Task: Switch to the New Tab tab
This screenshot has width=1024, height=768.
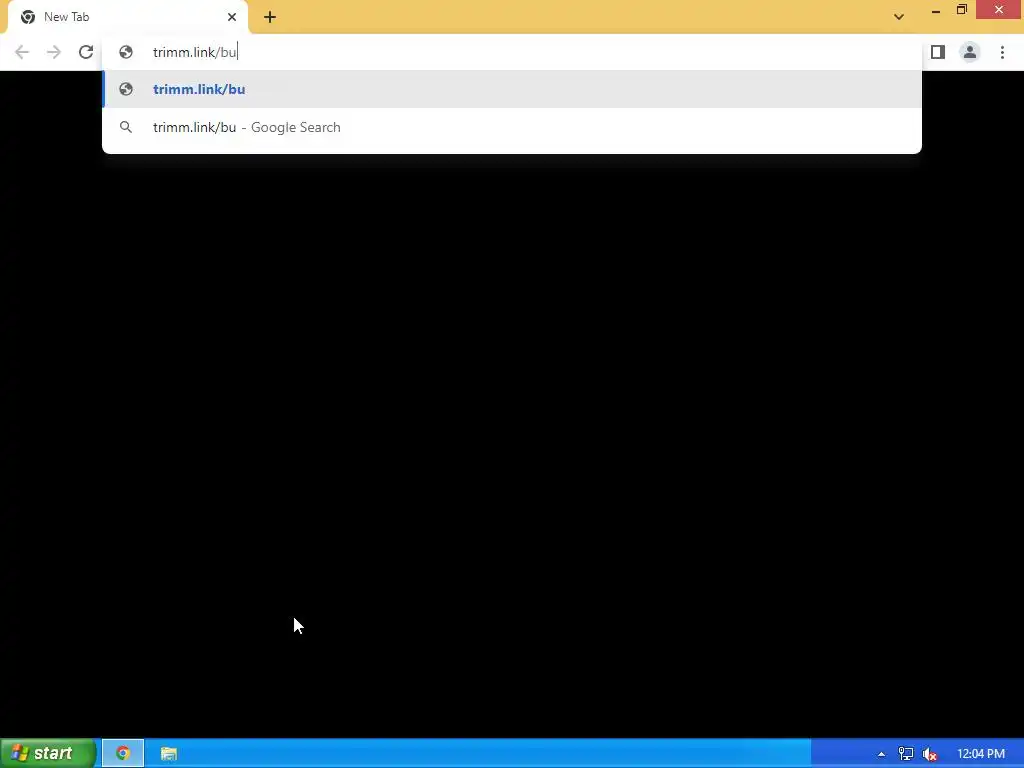Action: pos(127,17)
